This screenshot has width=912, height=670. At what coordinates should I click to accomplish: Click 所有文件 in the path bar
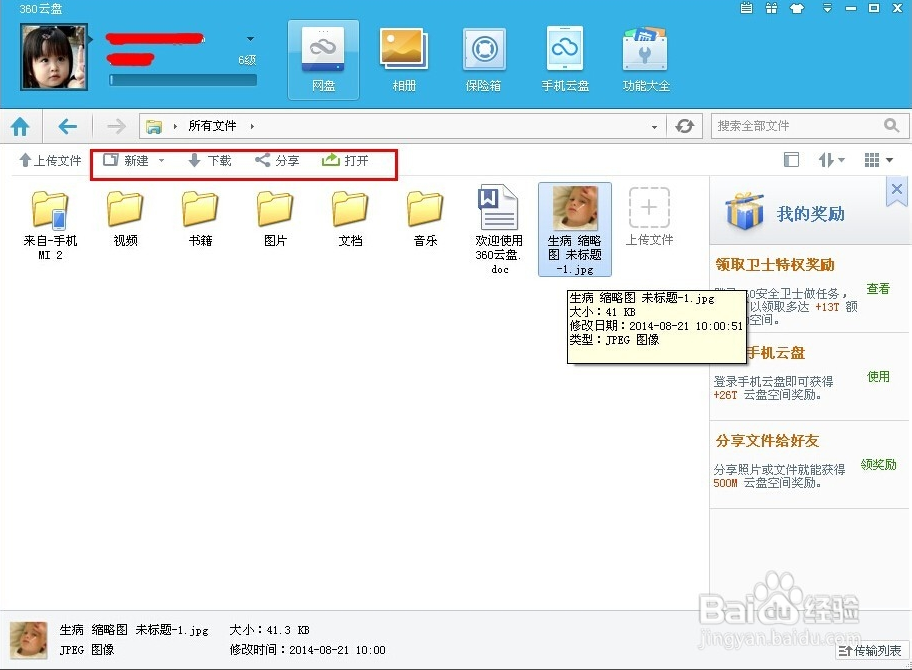(212, 126)
